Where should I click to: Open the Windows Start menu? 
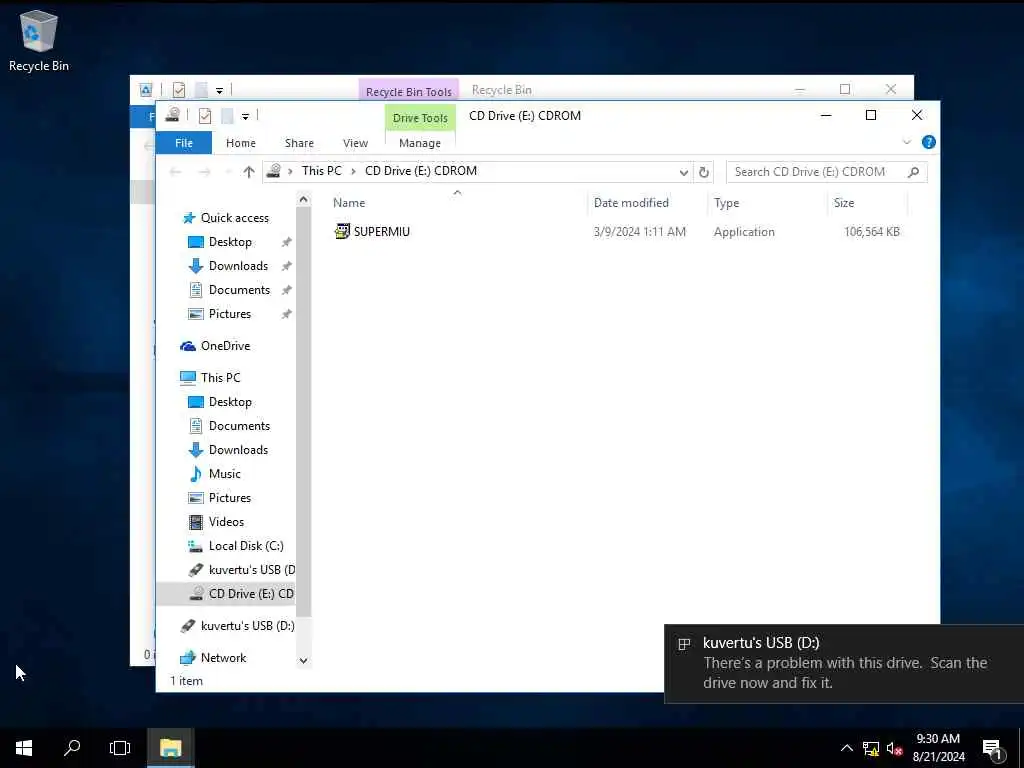pyautogui.click(x=24, y=748)
